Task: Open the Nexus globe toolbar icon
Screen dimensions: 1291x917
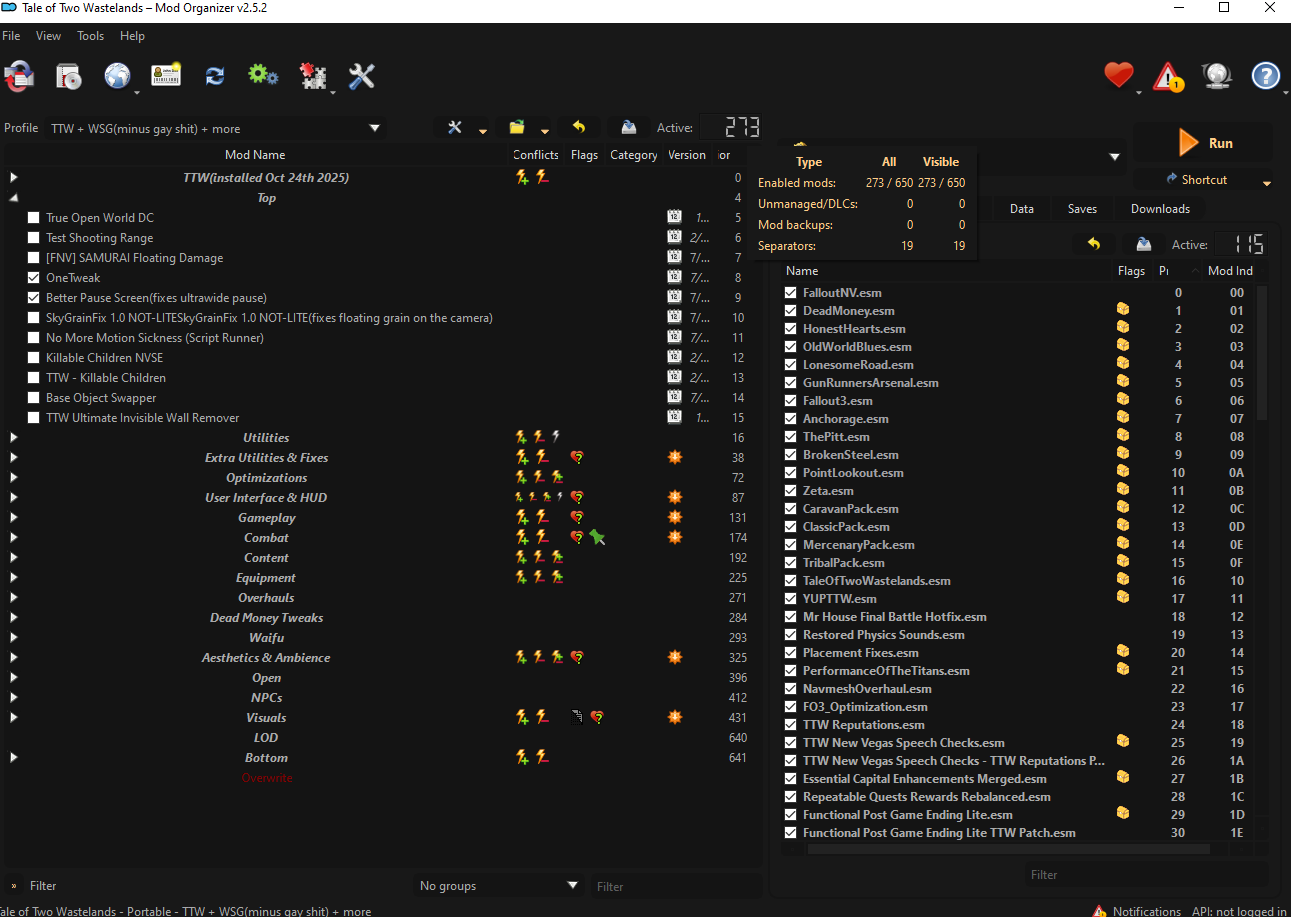Action: point(117,76)
